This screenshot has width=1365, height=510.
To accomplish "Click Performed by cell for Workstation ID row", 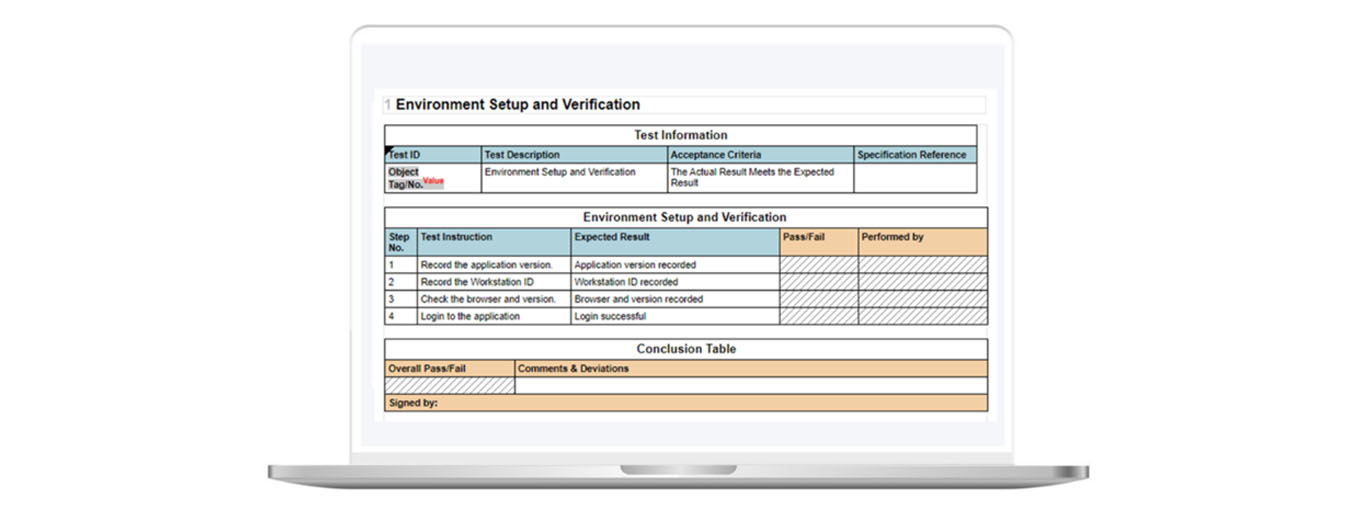I will (922, 282).
